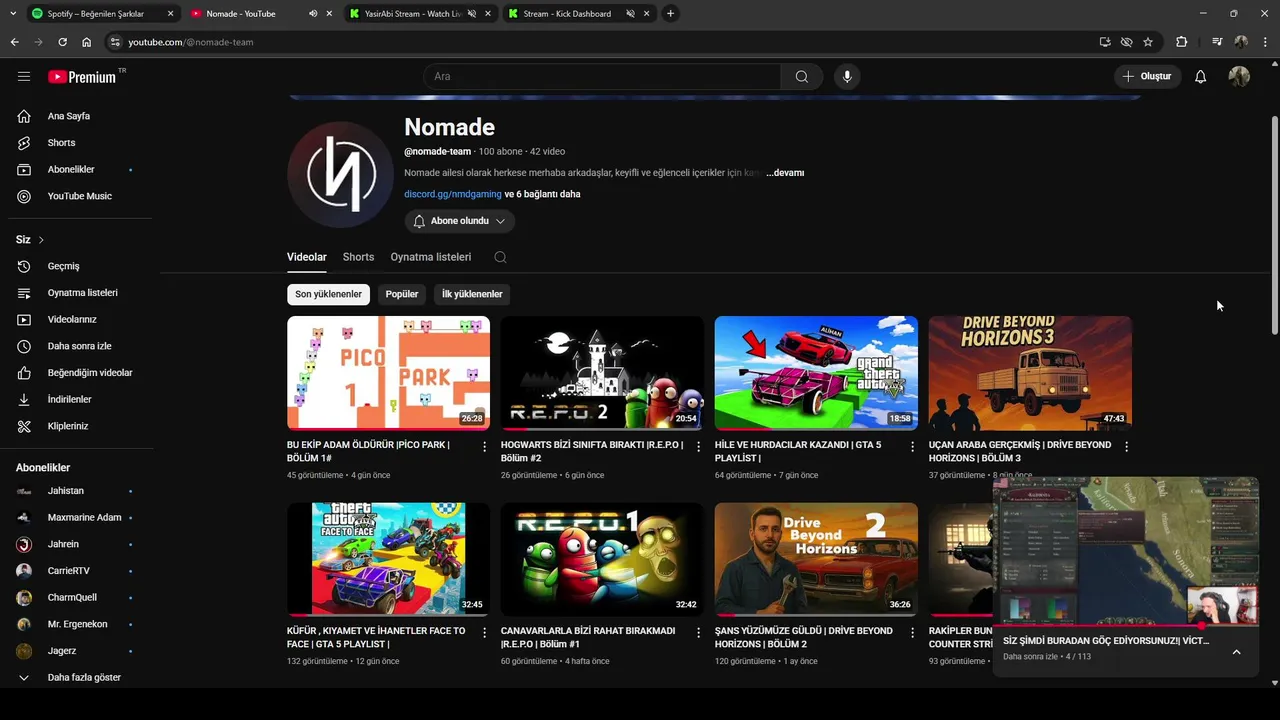Open the Drive Beyond Horizons 3 thumbnail
Screen dimensions: 1280x720
(1030, 373)
